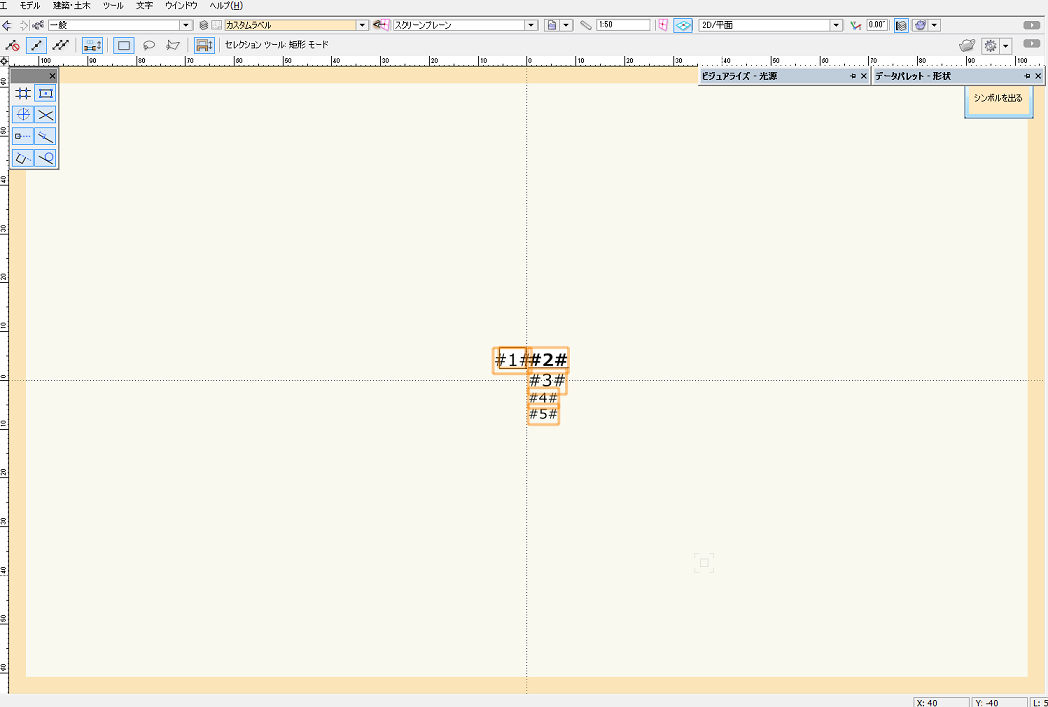Click the disable interactive scaling mode icon
The image size is (1048, 707).
(x=13, y=45)
